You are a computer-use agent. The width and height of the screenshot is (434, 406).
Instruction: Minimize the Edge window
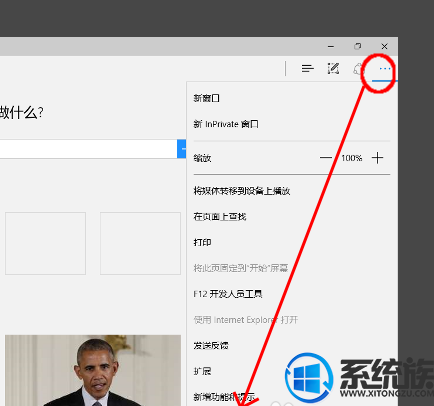[x=331, y=46]
